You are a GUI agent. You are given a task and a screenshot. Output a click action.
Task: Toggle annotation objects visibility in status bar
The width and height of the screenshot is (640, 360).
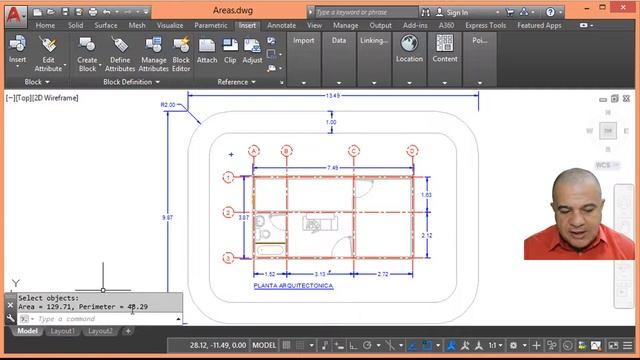(451, 346)
